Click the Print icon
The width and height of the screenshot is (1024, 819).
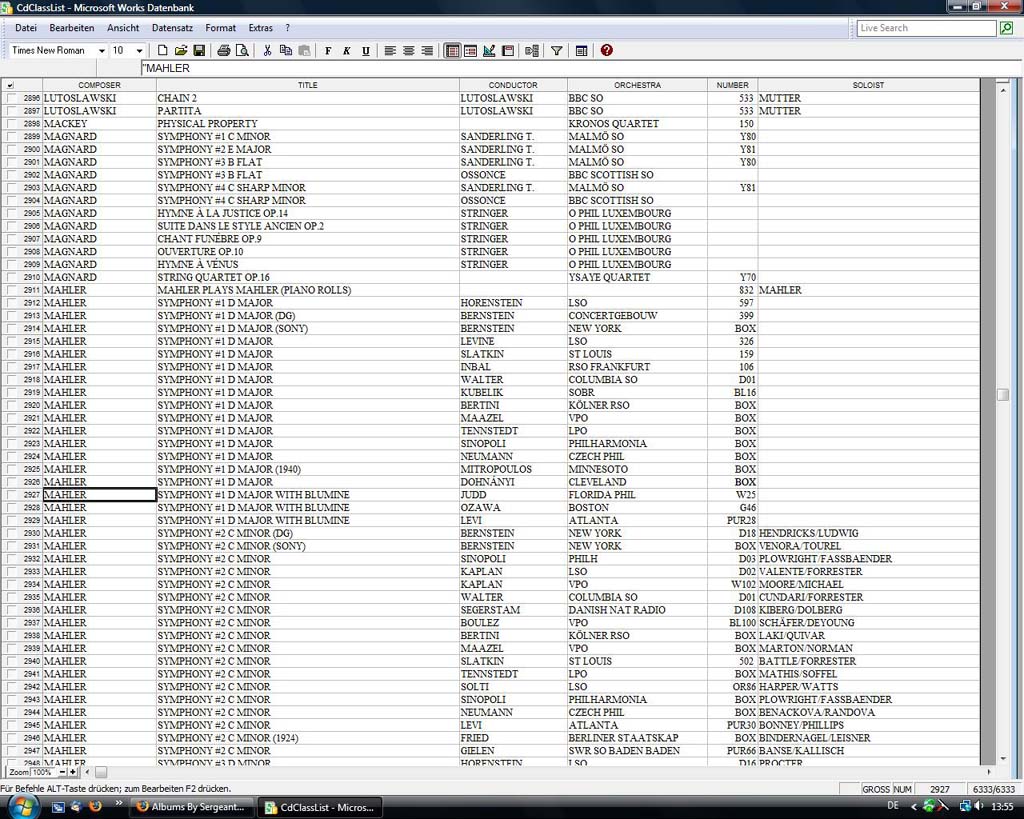(224, 51)
